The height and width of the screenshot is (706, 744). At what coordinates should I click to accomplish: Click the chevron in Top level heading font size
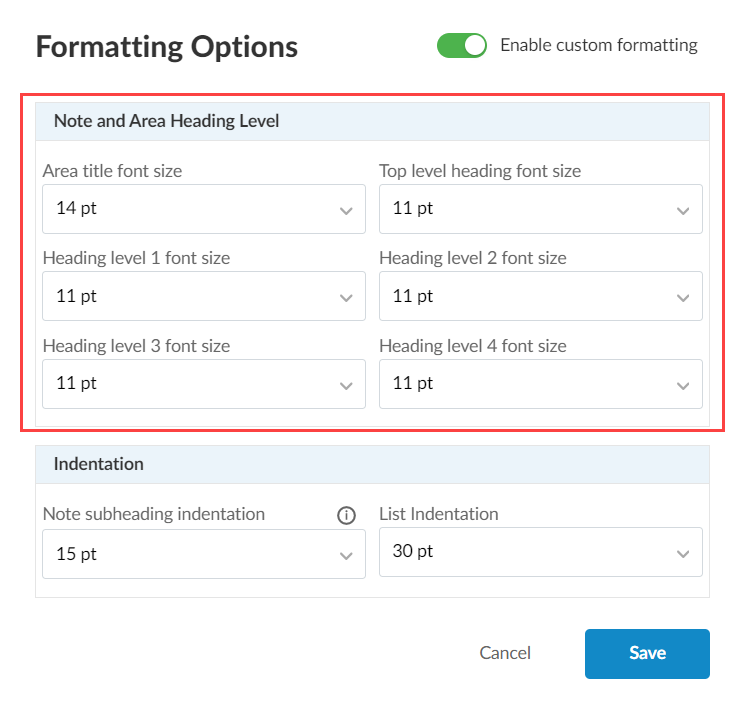683,210
